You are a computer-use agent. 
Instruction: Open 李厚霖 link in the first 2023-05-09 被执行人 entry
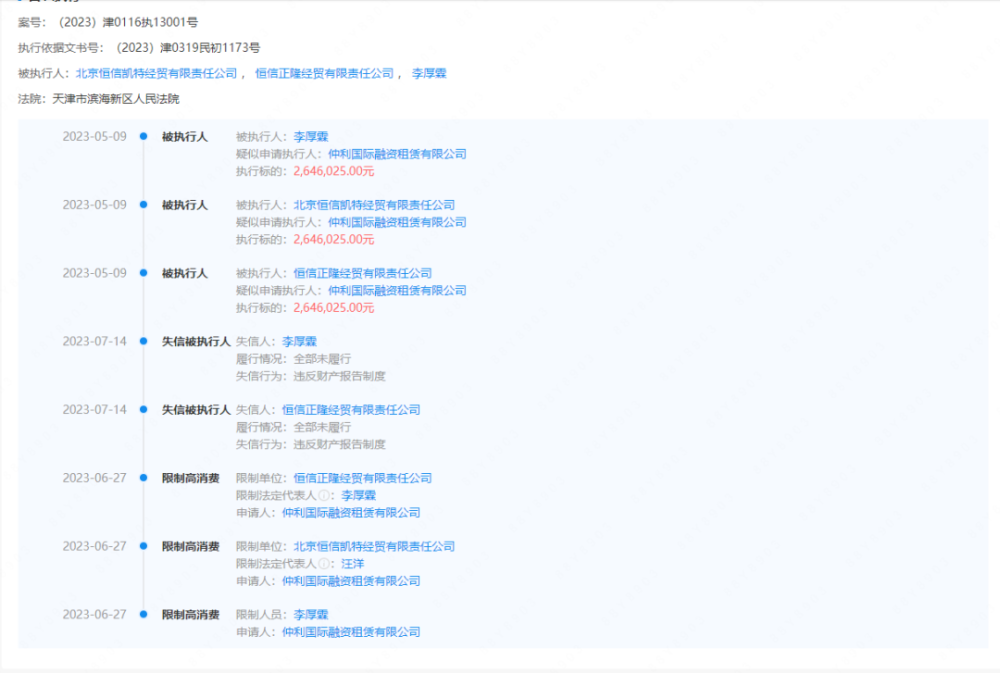pyautogui.click(x=311, y=137)
